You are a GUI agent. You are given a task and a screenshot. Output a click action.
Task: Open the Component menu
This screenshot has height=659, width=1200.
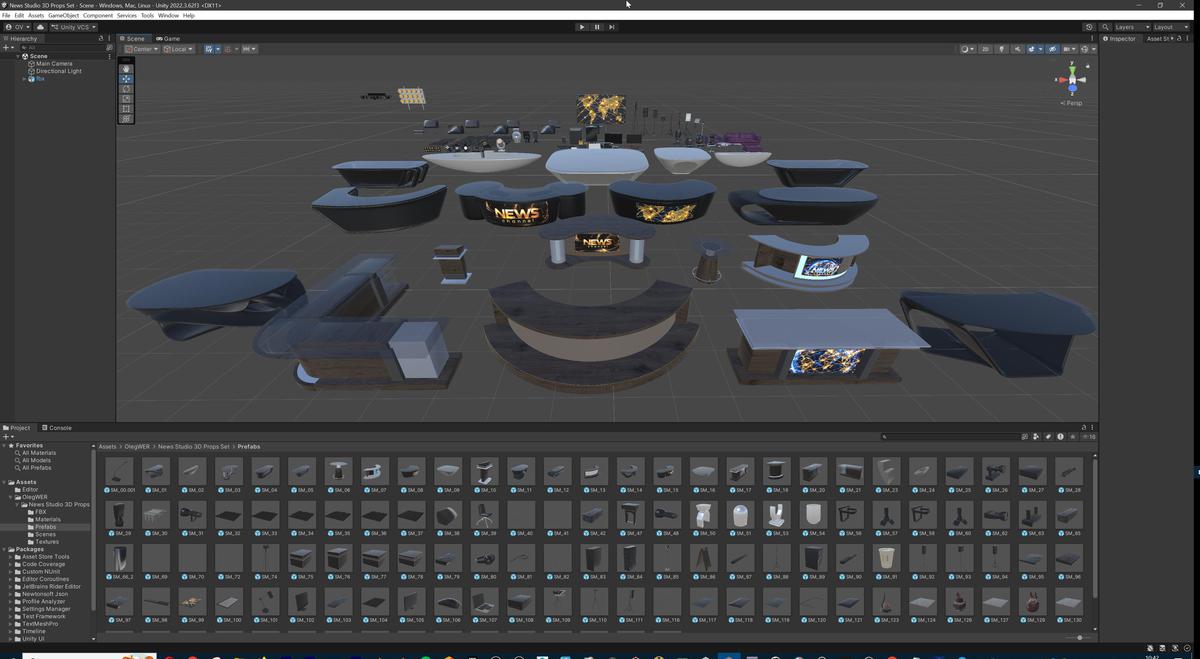98,16
